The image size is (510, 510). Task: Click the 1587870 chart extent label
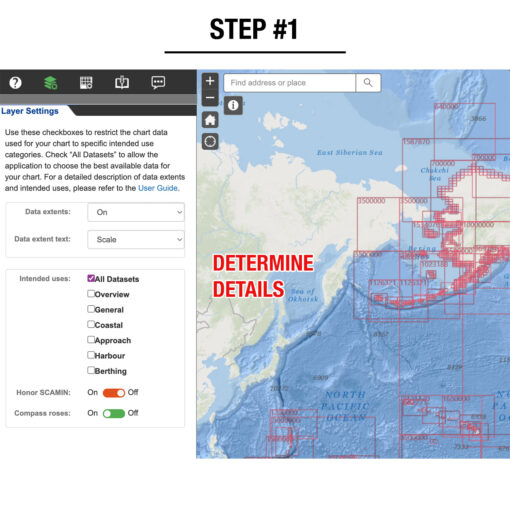point(416,142)
